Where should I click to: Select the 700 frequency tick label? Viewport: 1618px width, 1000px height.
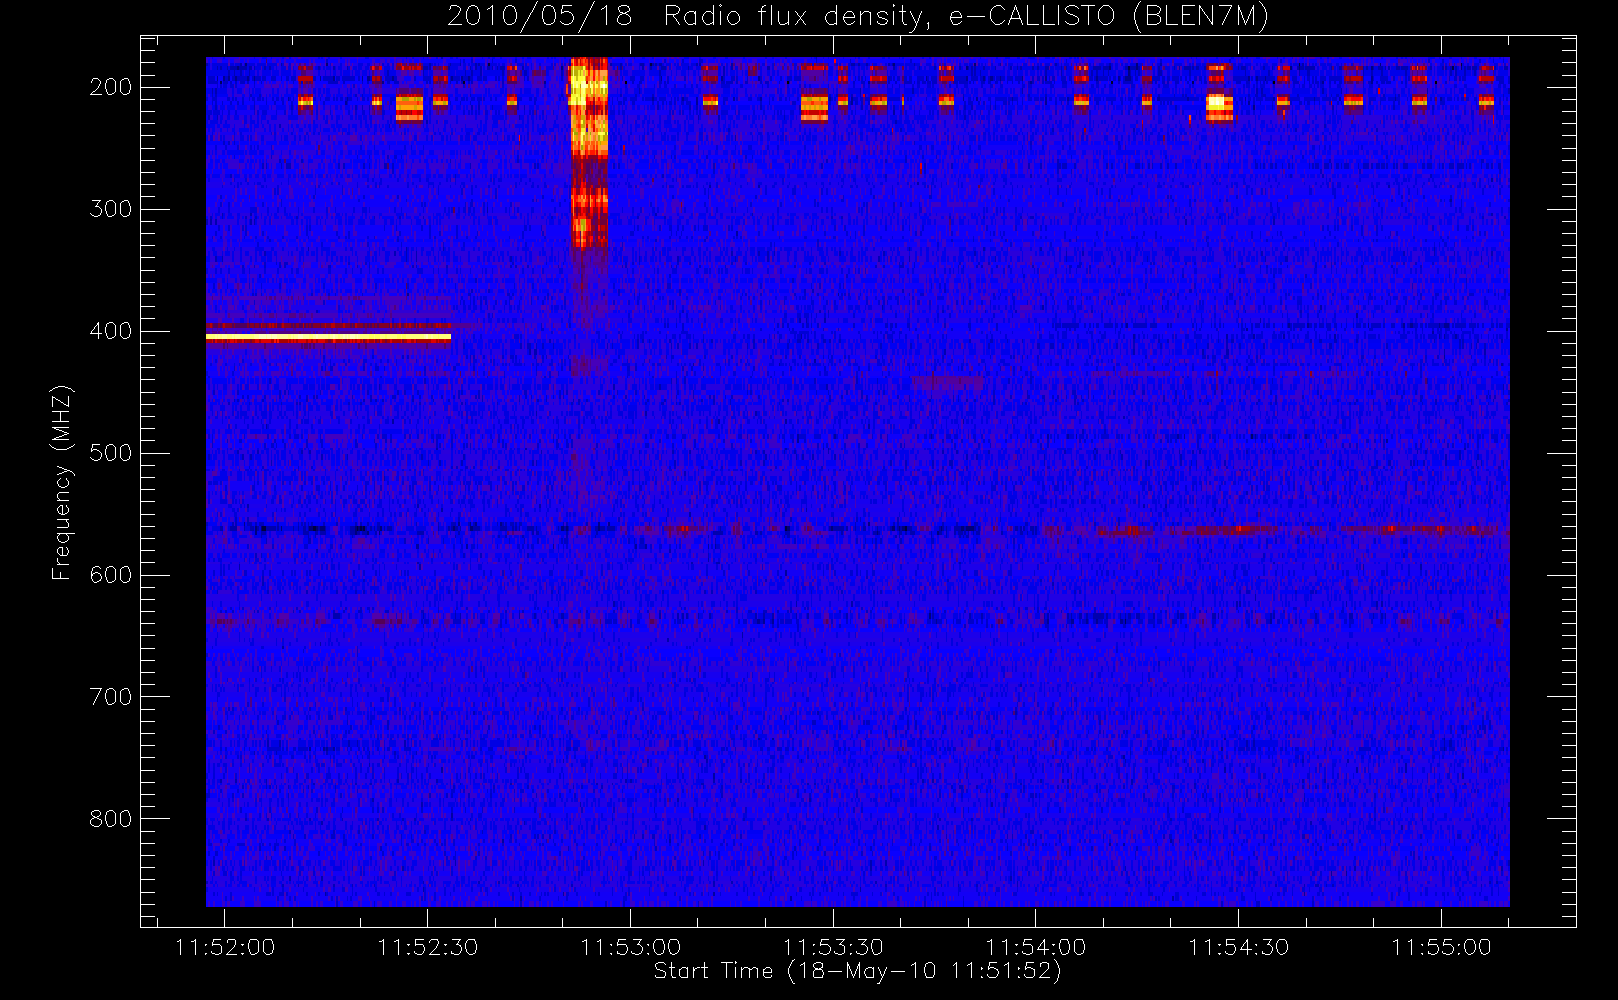111,697
